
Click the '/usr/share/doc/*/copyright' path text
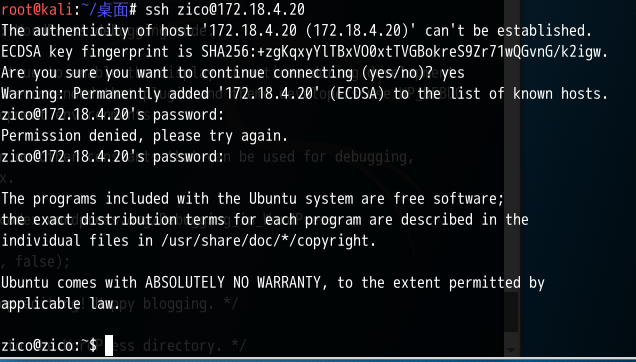tap(266, 241)
